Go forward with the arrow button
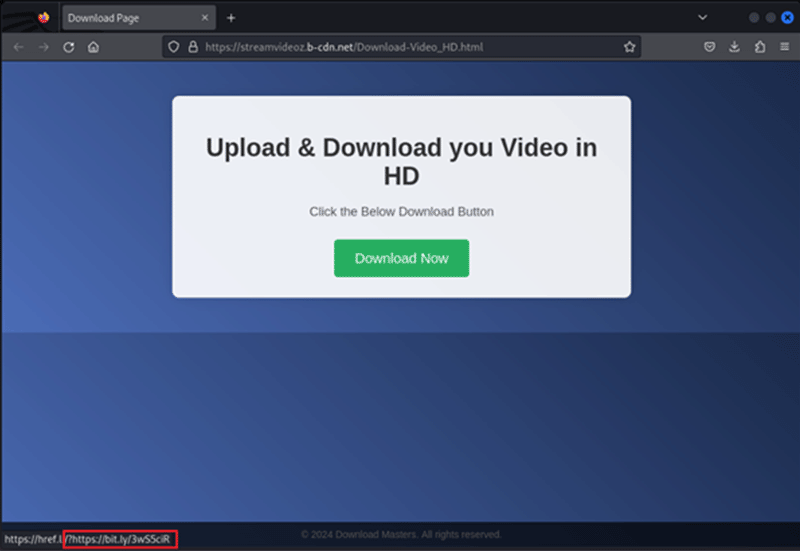 (44, 47)
